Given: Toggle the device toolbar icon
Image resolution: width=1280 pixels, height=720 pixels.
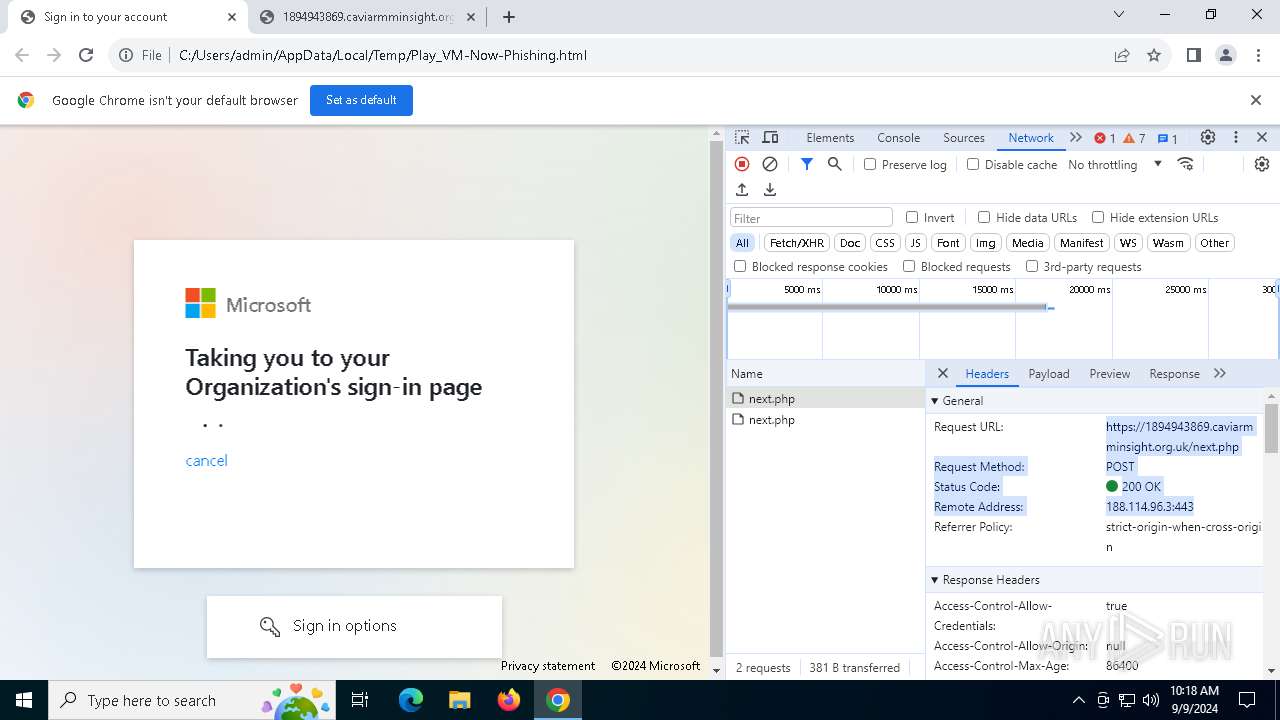Looking at the screenshot, I should [770, 138].
